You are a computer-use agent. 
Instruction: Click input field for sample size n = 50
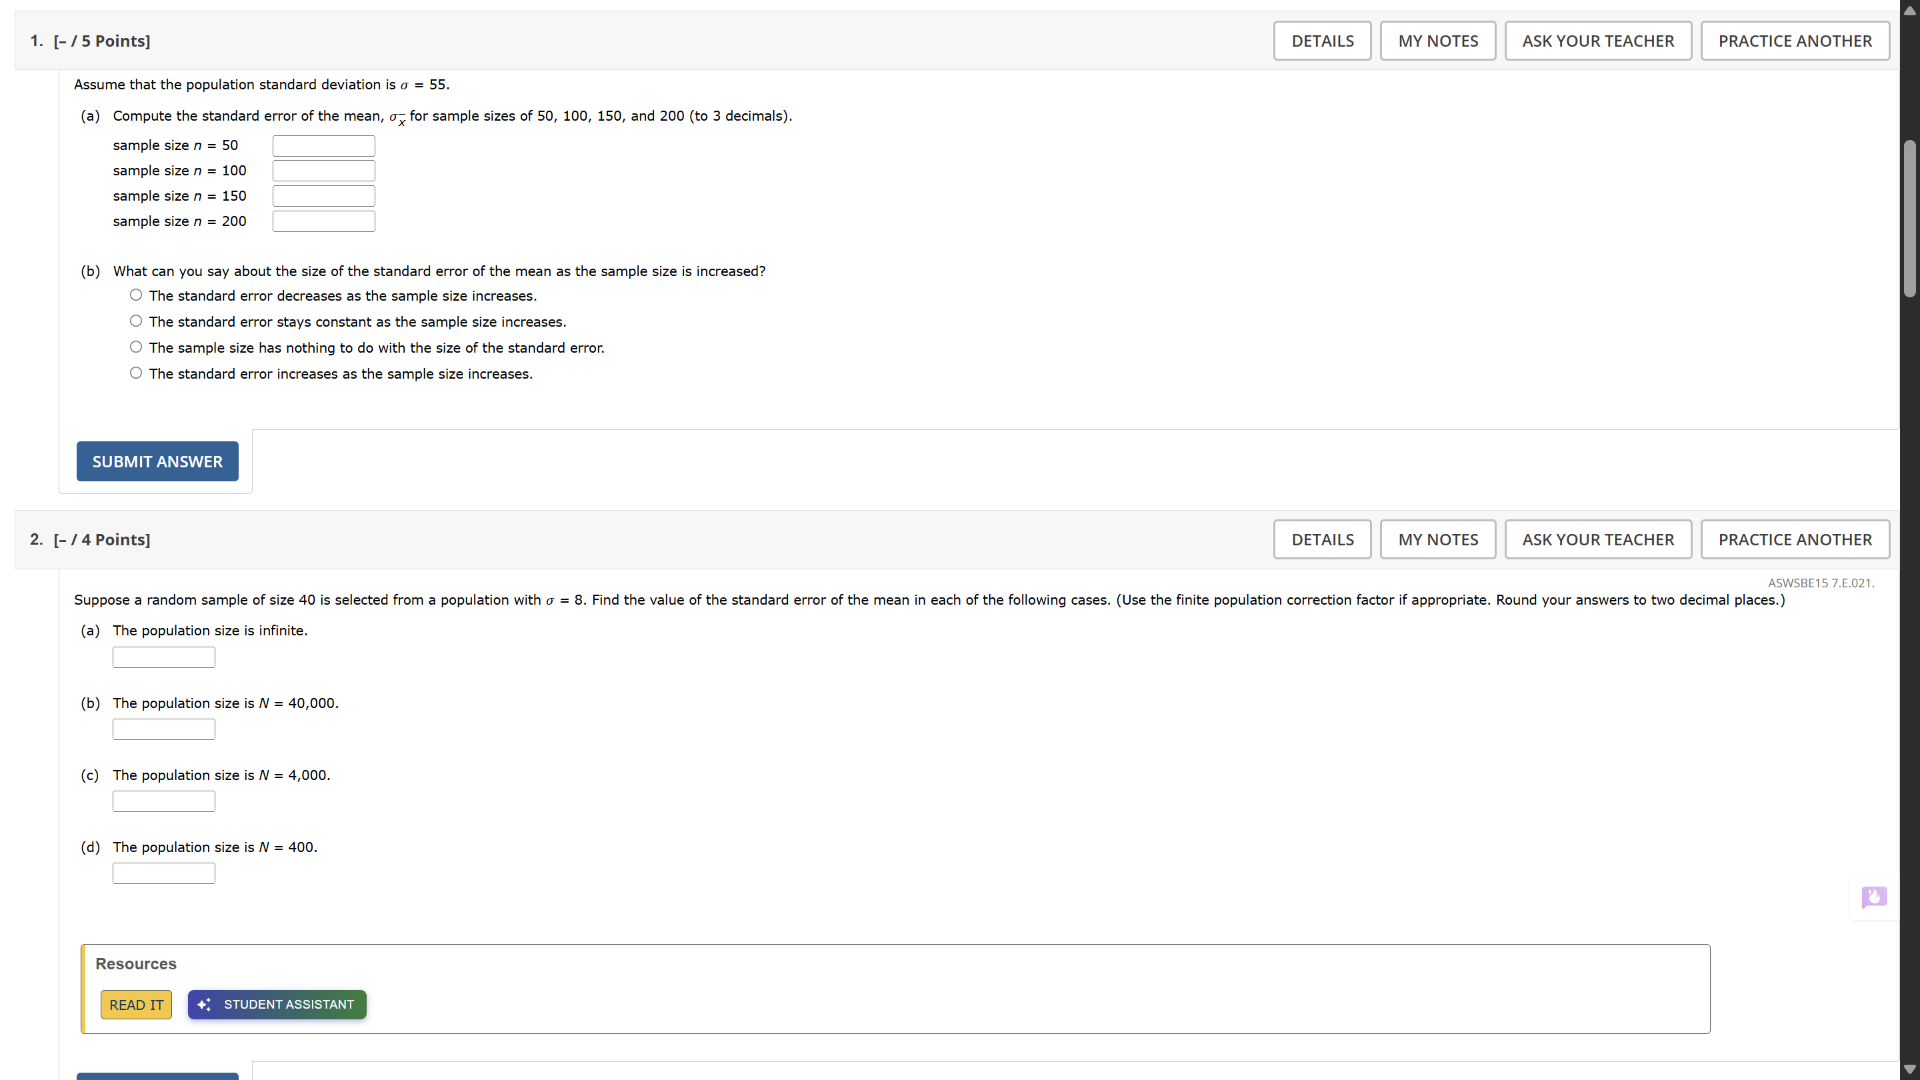(323, 146)
